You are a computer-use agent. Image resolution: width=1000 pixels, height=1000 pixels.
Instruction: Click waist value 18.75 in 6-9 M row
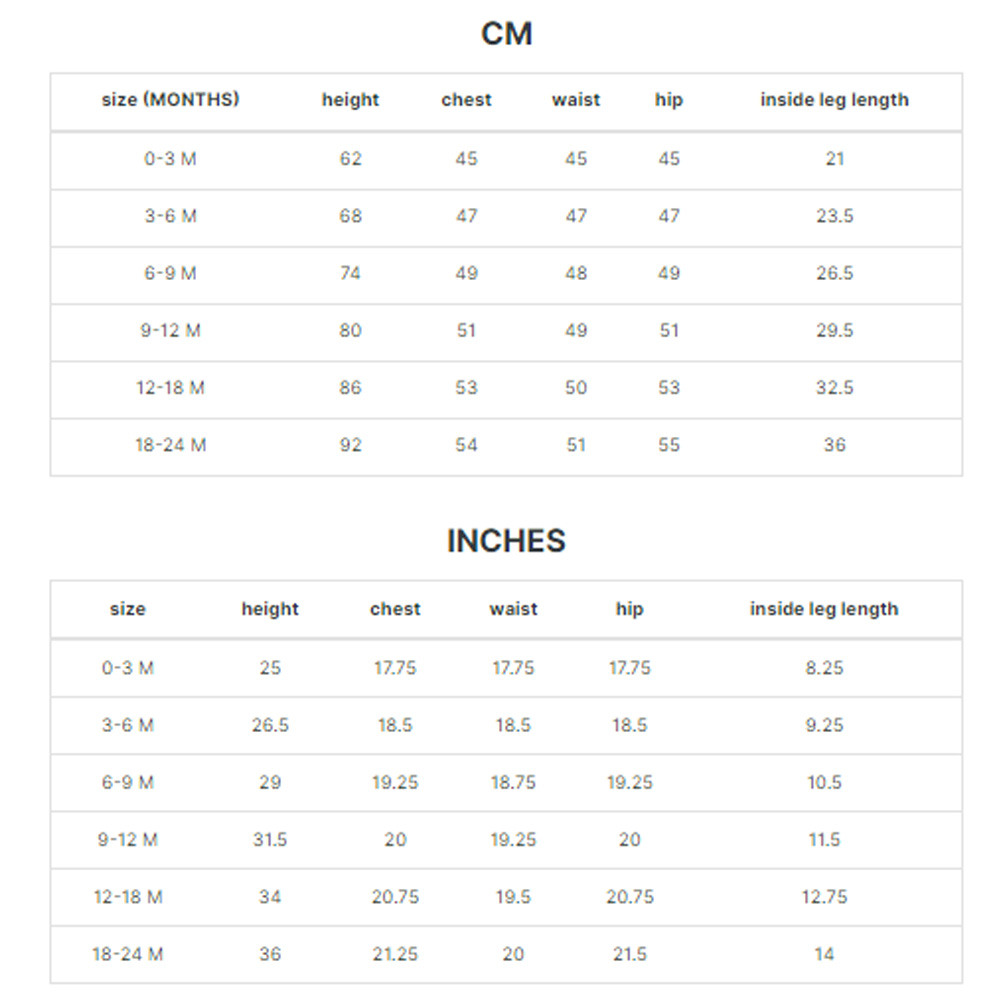click(513, 783)
